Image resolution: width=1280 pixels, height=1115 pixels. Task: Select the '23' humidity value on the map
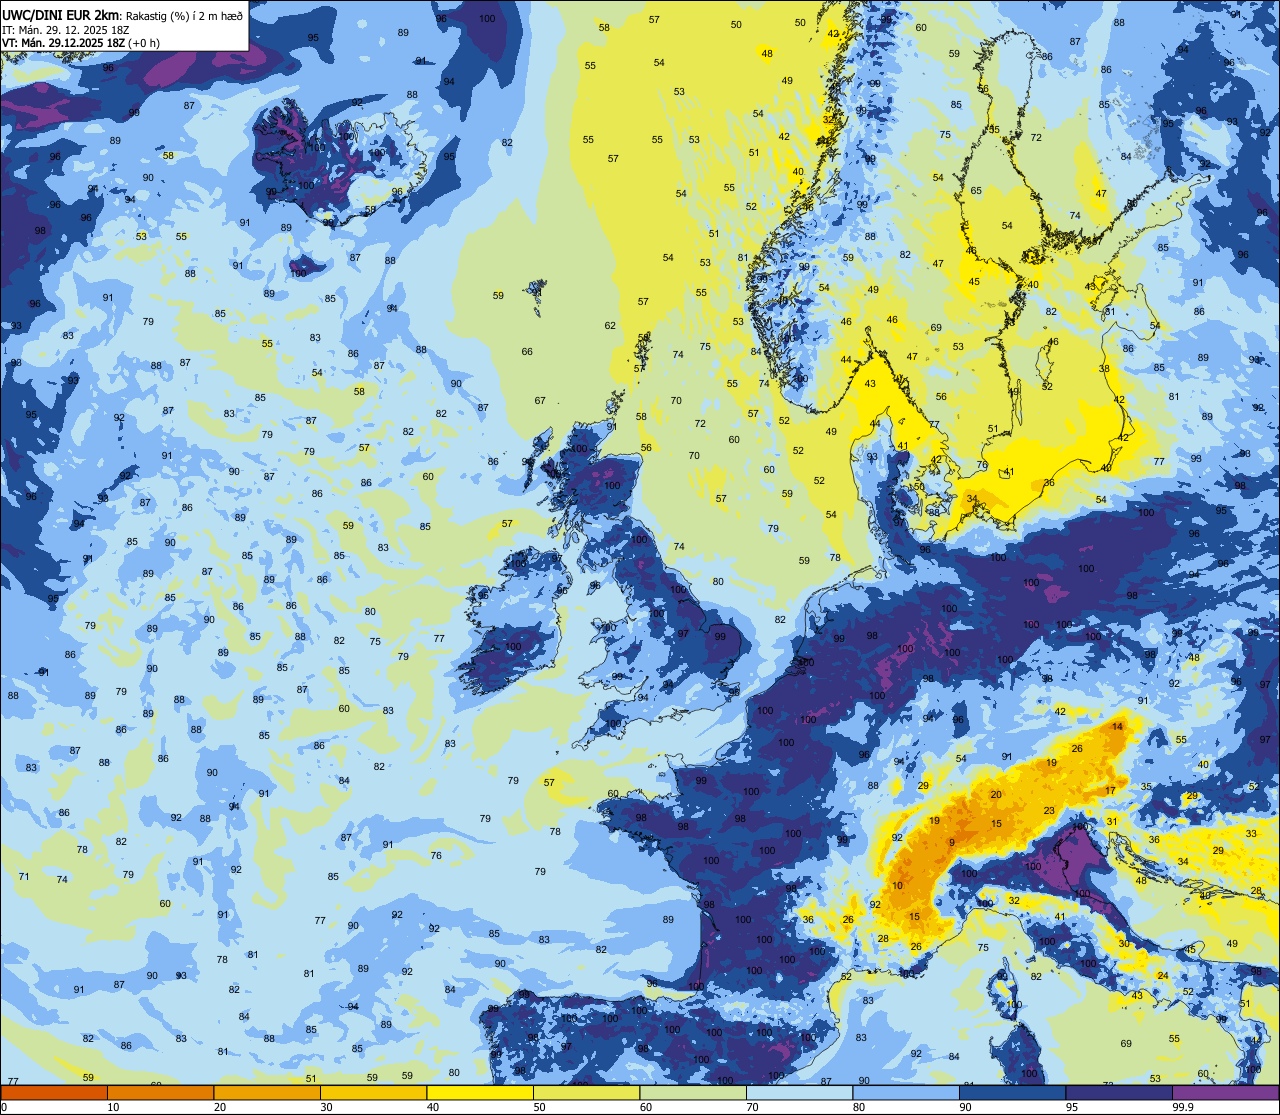coord(1049,811)
